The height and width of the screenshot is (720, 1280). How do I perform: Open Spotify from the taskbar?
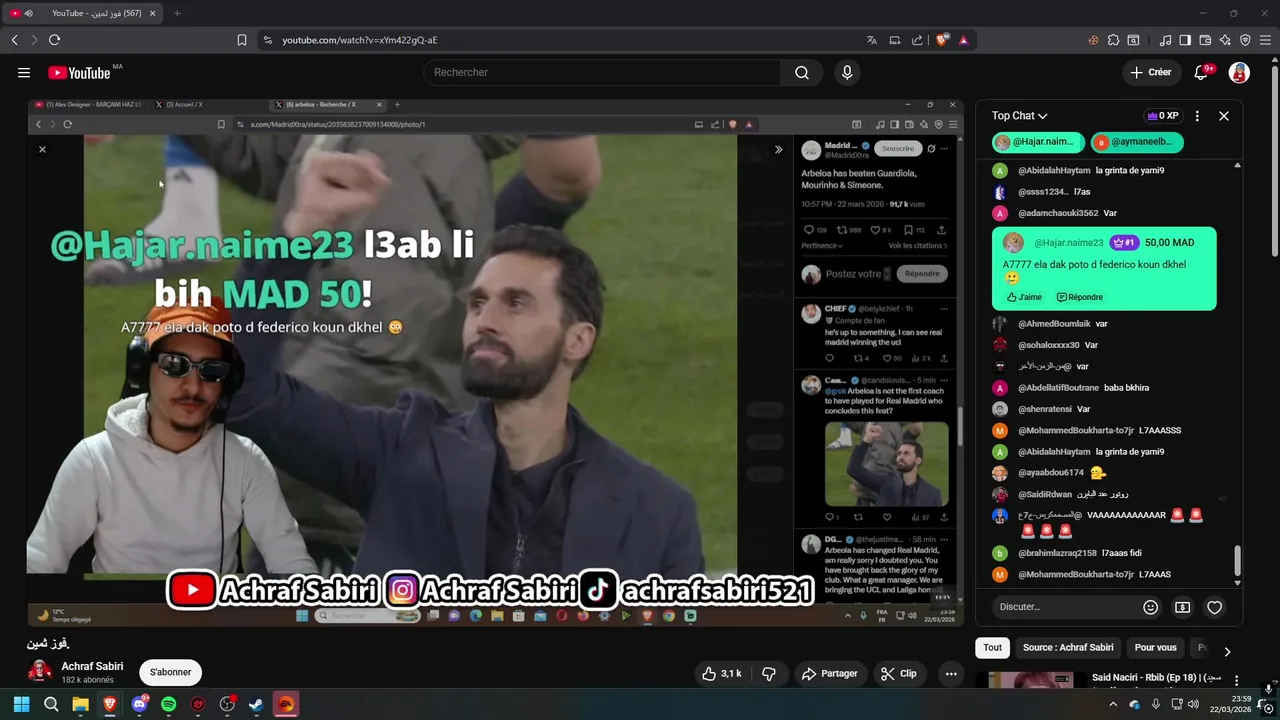(168, 704)
